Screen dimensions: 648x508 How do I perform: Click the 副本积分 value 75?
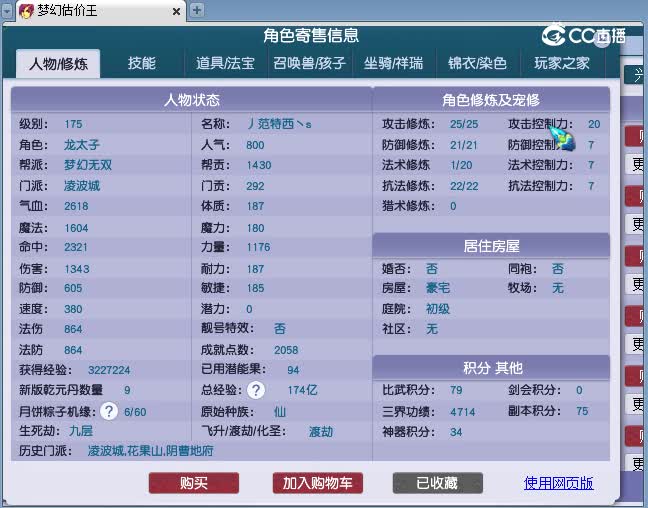click(582, 411)
